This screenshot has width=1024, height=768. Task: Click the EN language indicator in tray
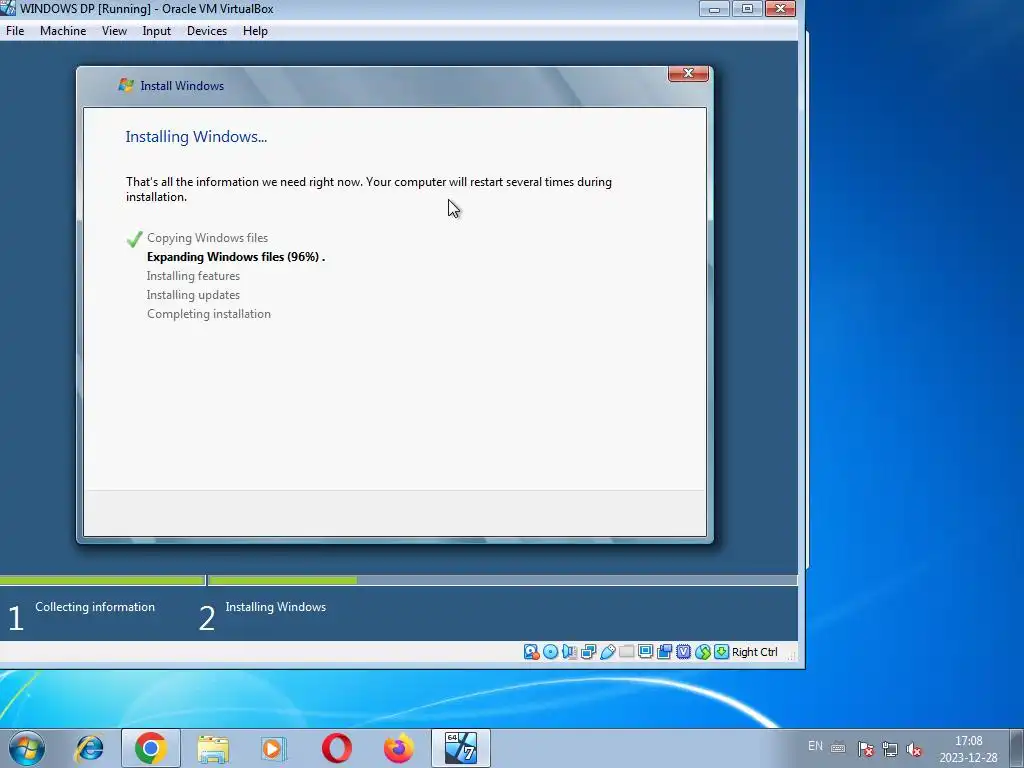[x=815, y=746]
